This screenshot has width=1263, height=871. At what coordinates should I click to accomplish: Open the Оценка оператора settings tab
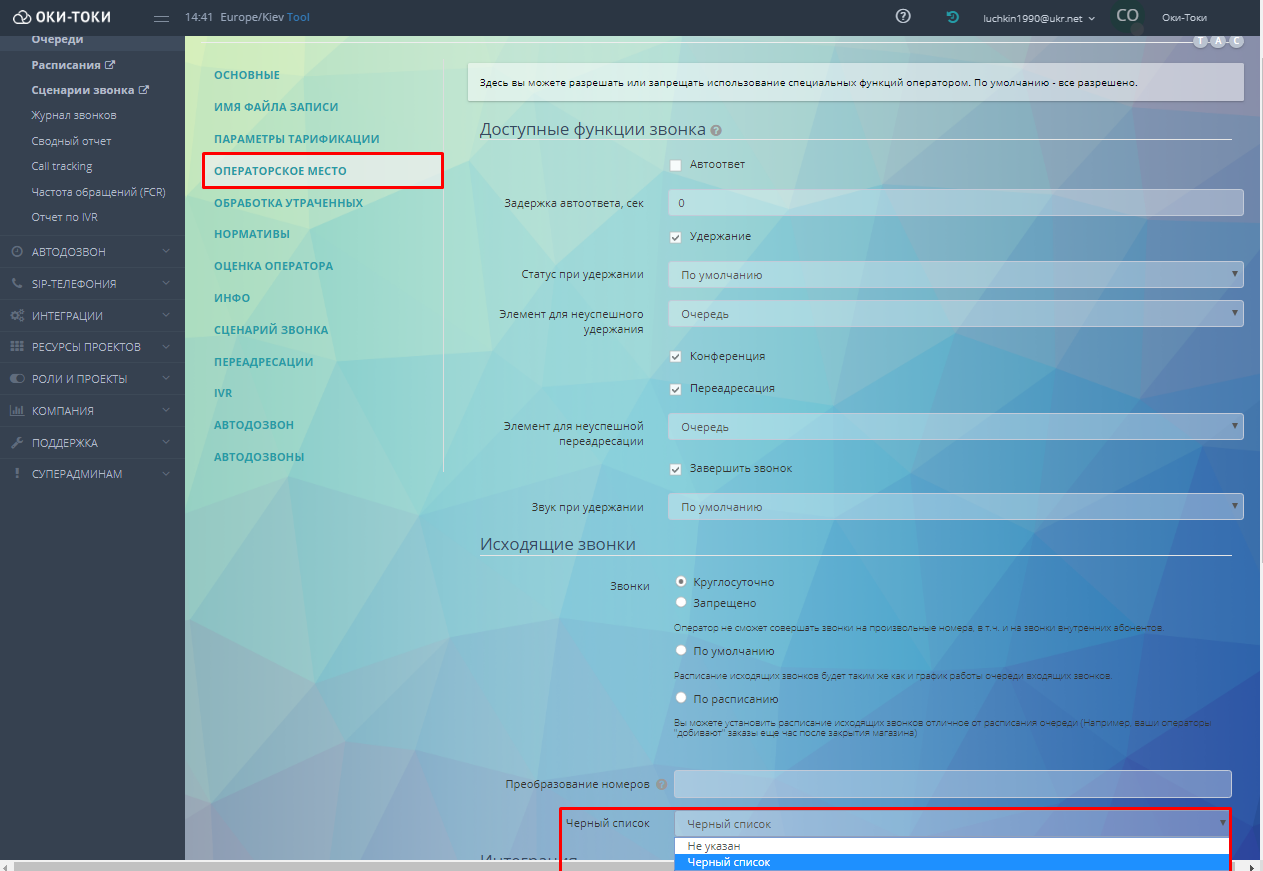click(273, 266)
